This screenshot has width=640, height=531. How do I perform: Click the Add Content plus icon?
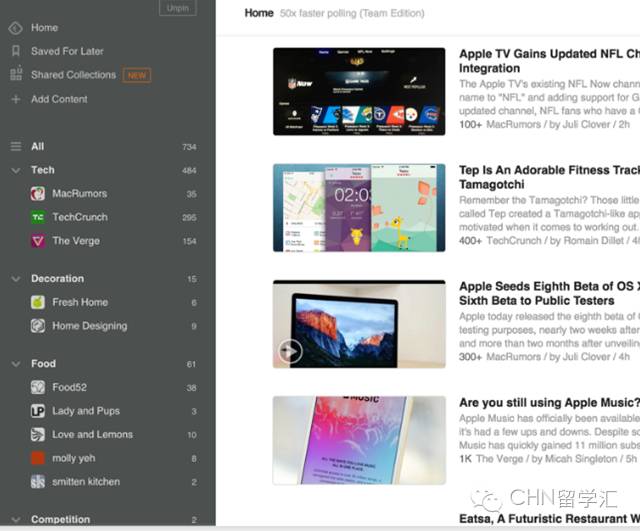tap(16, 99)
